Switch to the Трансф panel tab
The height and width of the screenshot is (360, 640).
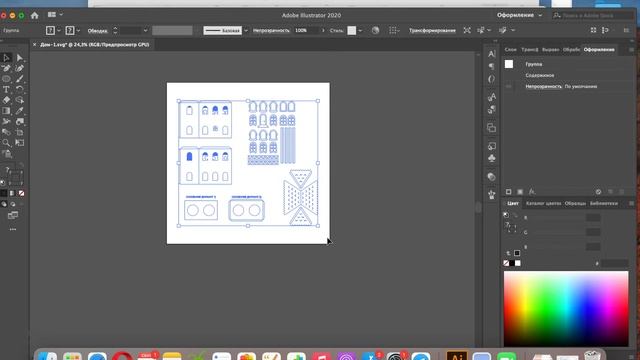[529, 50]
